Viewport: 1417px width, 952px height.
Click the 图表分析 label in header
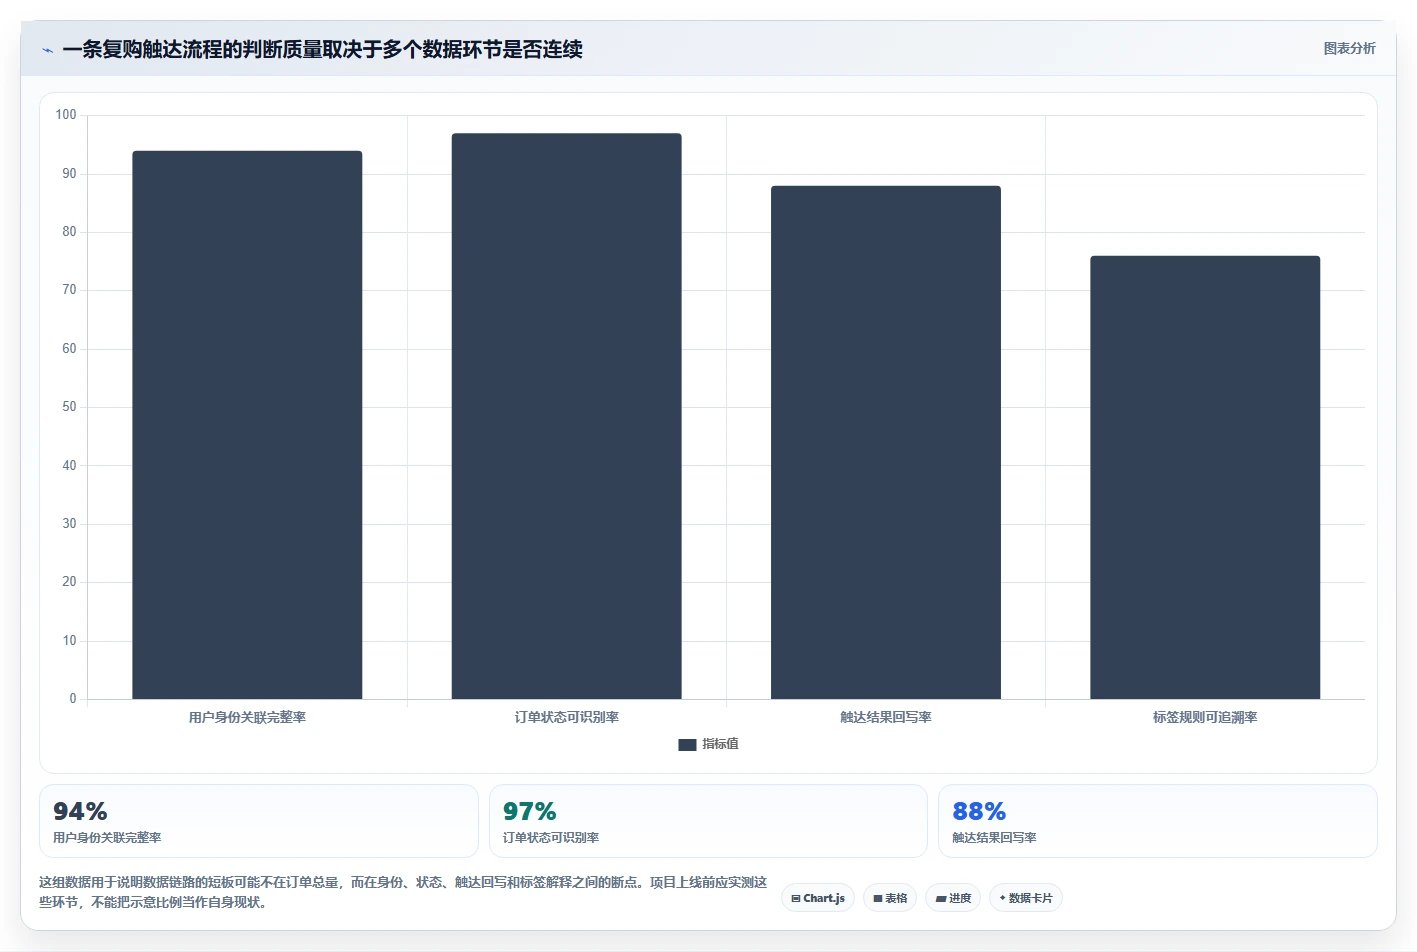pos(1349,48)
